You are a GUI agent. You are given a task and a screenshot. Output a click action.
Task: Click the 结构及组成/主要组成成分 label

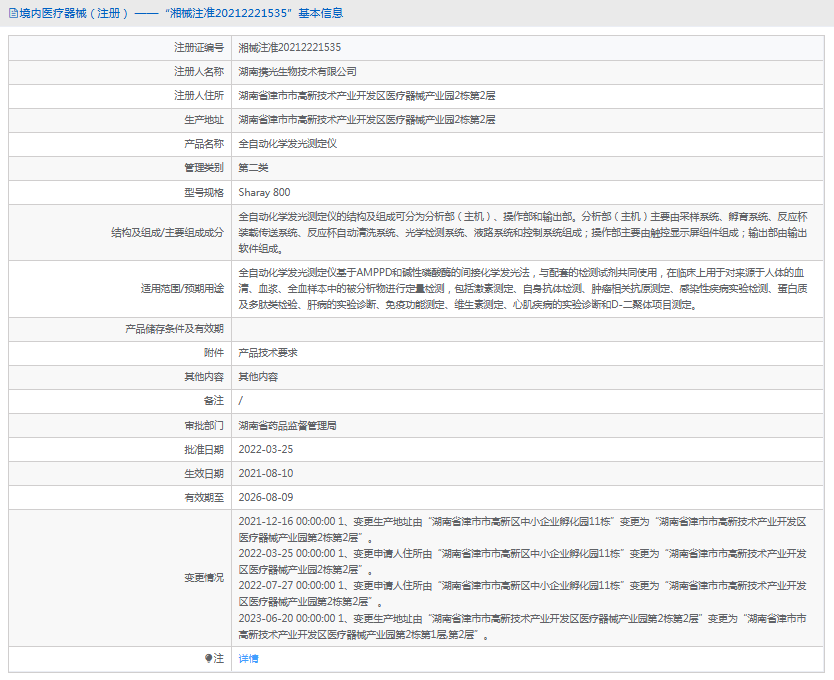click(168, 233)
